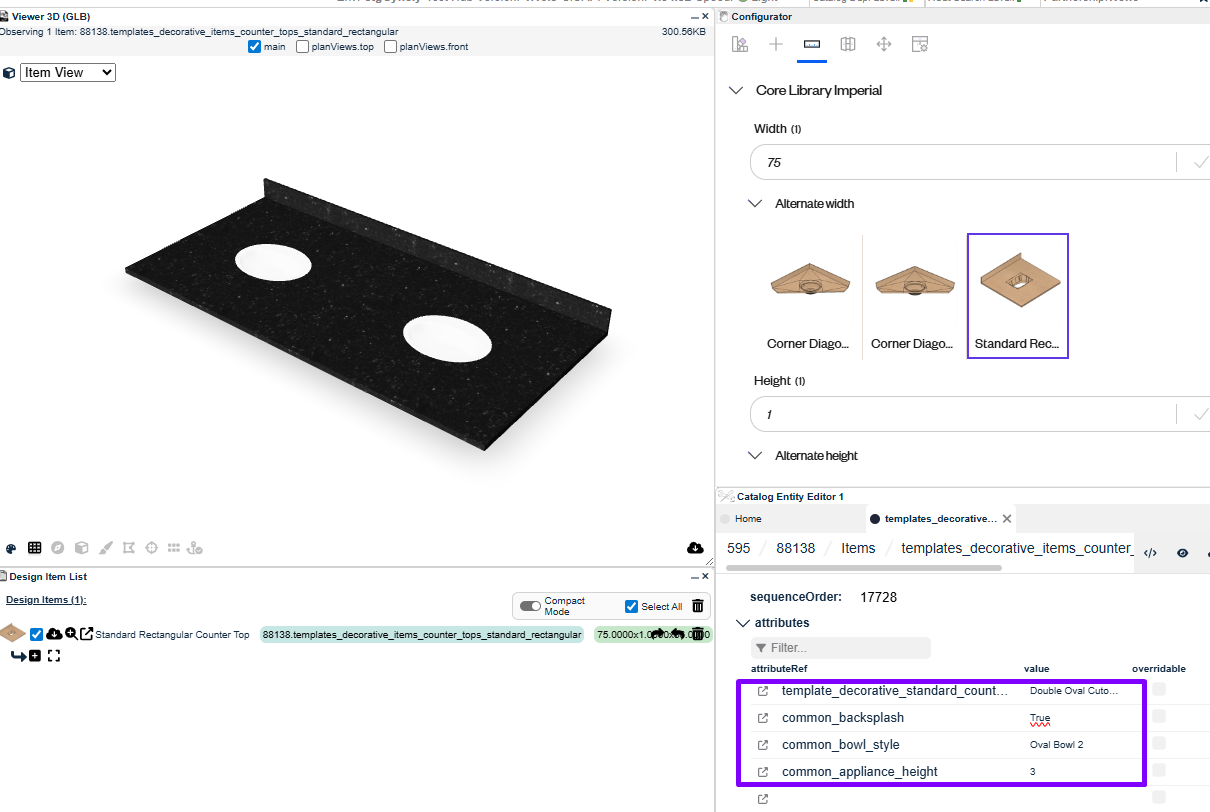Open the first Configurator toolbar icon with pencil
This screenshot has height=812, width=1210.
(740, 44)
